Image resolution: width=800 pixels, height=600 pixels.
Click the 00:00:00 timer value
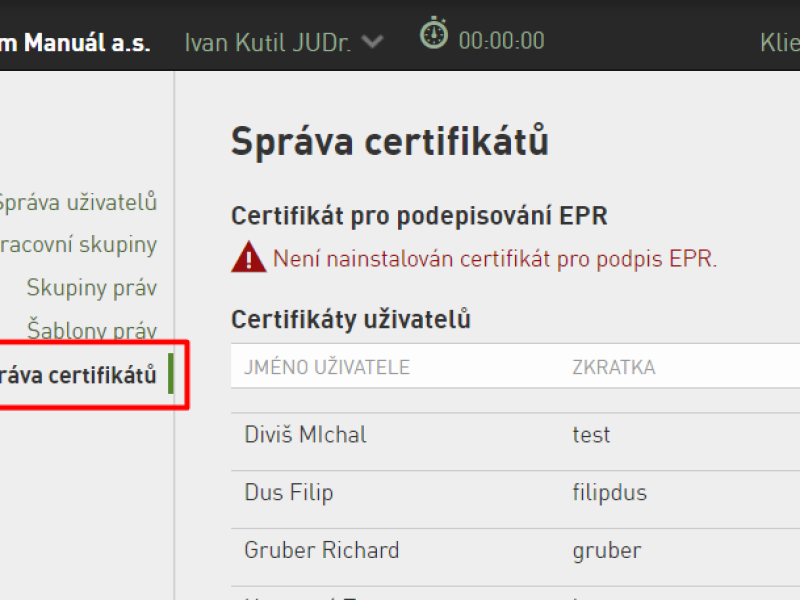(502, 41)
